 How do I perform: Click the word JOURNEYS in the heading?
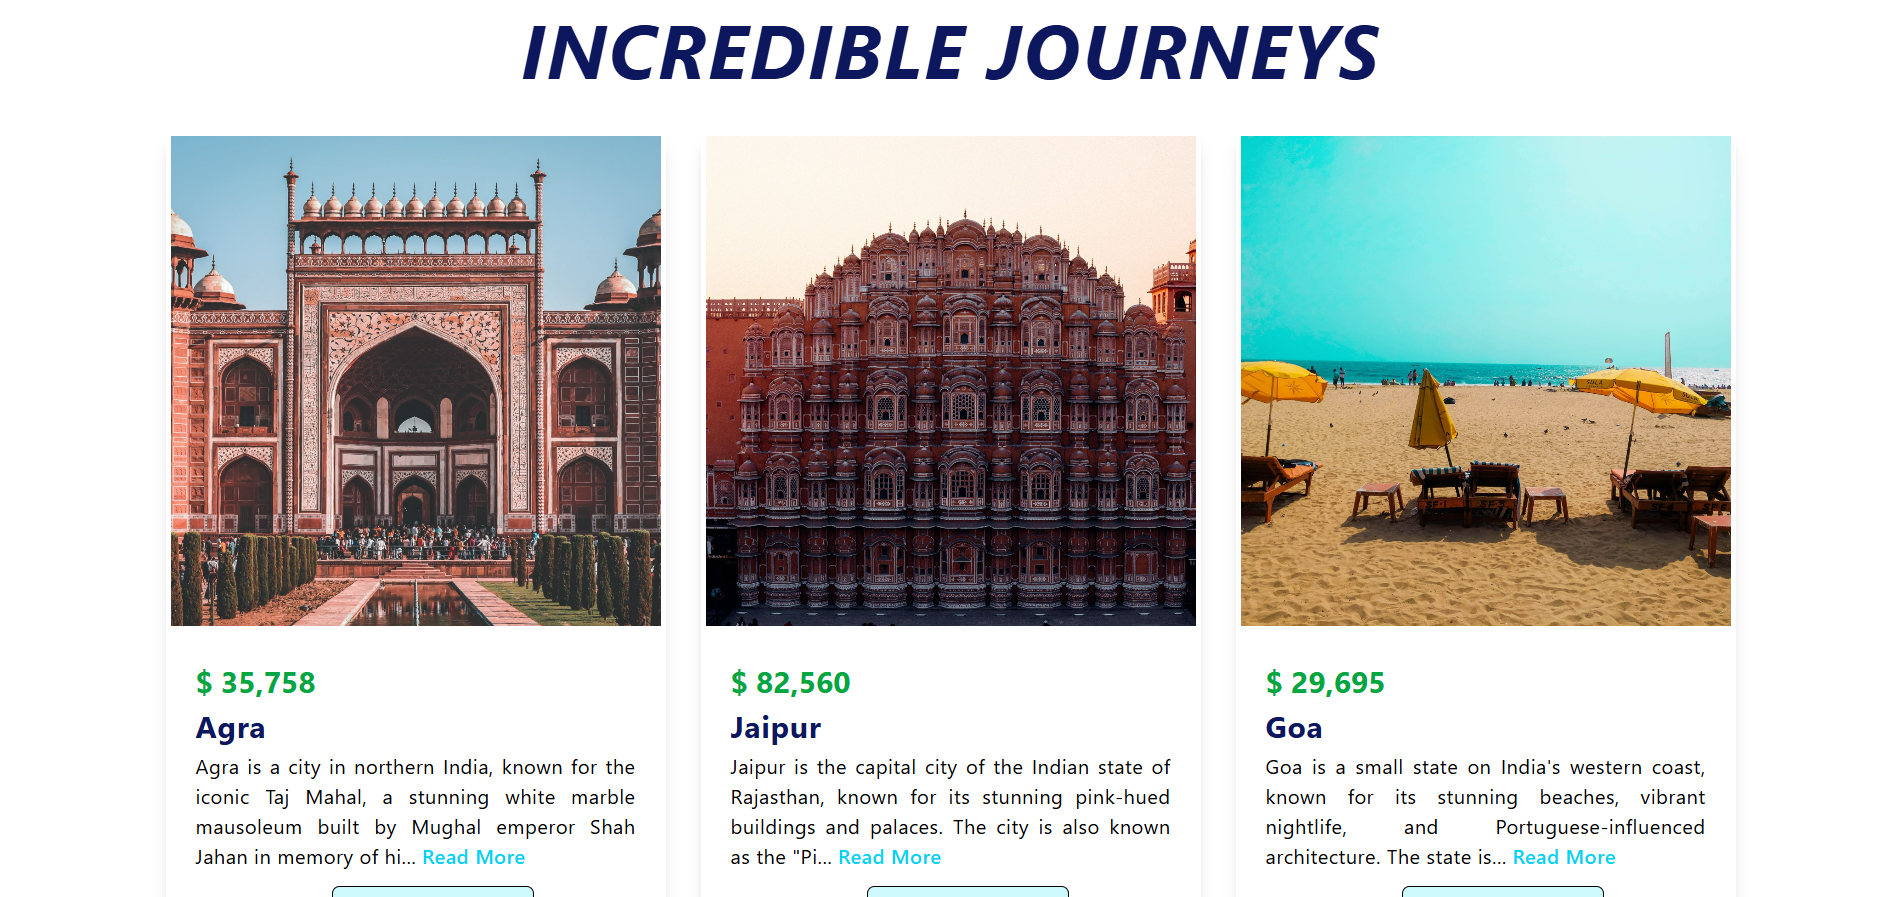click(1183, 53)
